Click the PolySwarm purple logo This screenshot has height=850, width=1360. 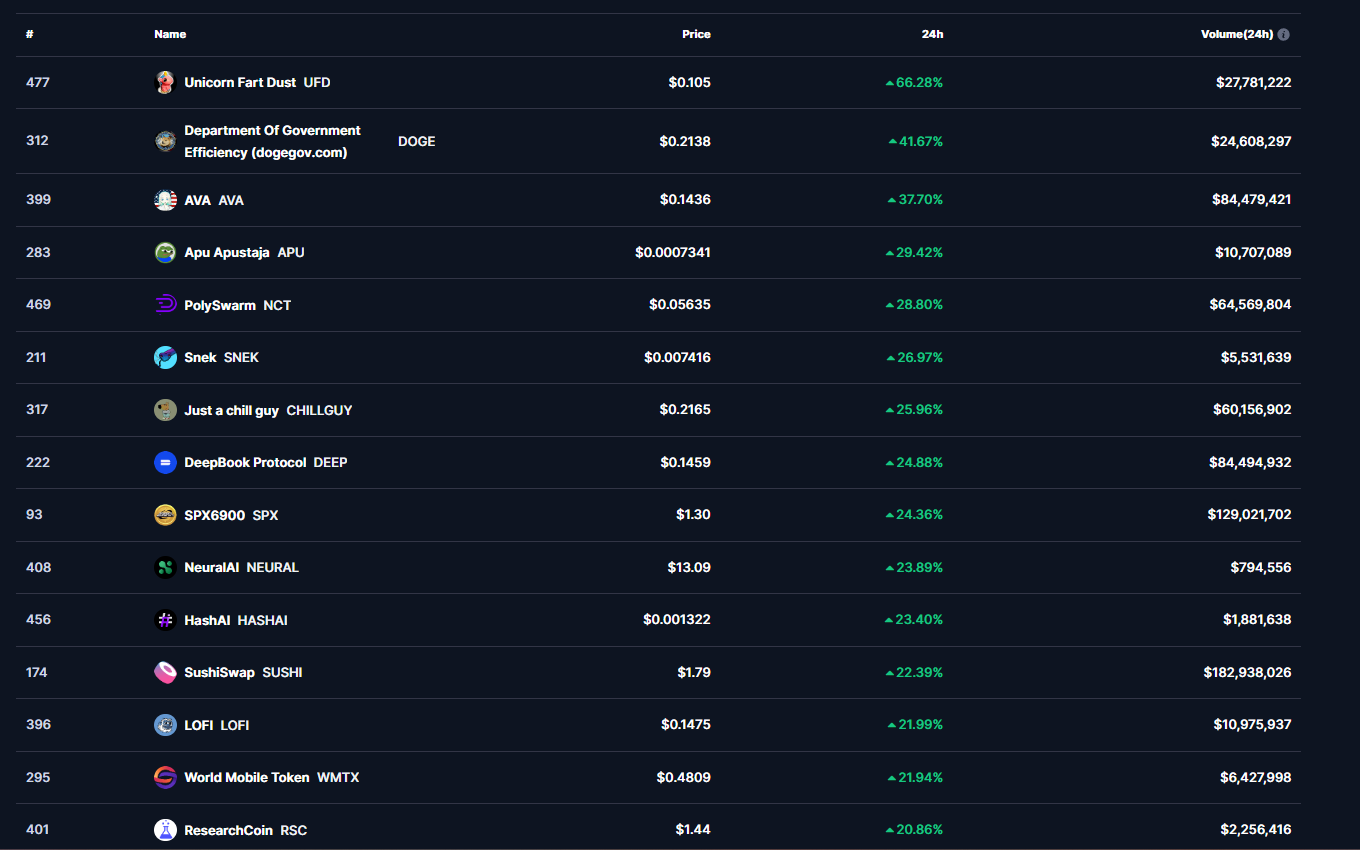pos(165,305)
